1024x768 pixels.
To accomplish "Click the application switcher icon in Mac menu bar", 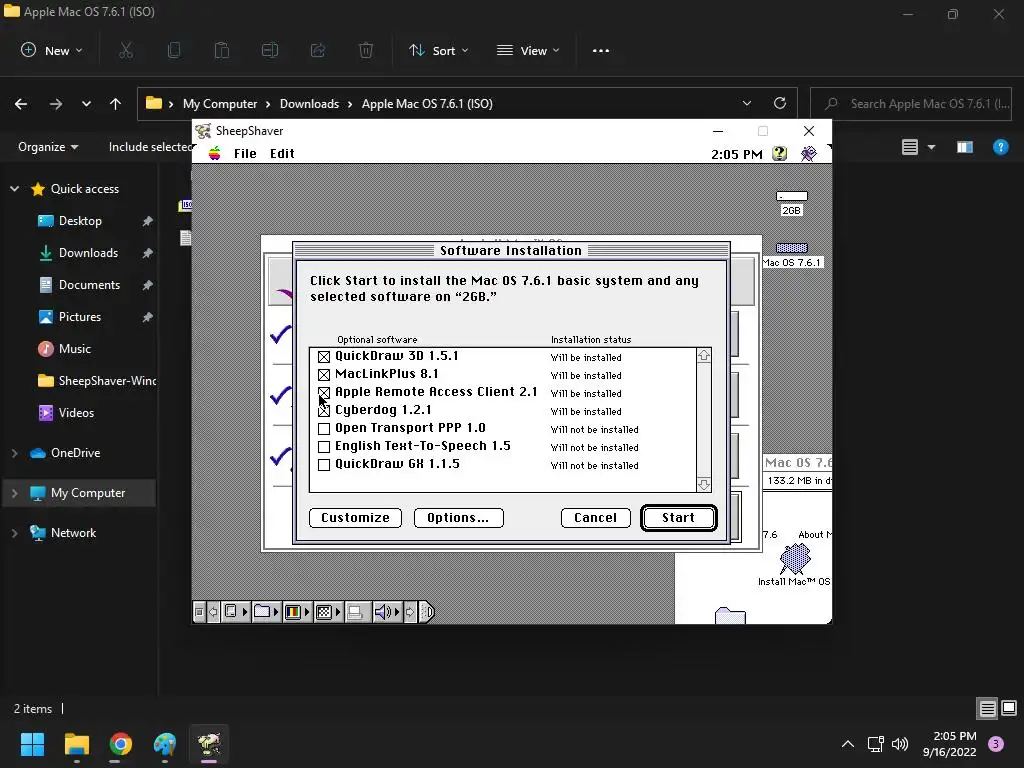I will tap(808, 153).
